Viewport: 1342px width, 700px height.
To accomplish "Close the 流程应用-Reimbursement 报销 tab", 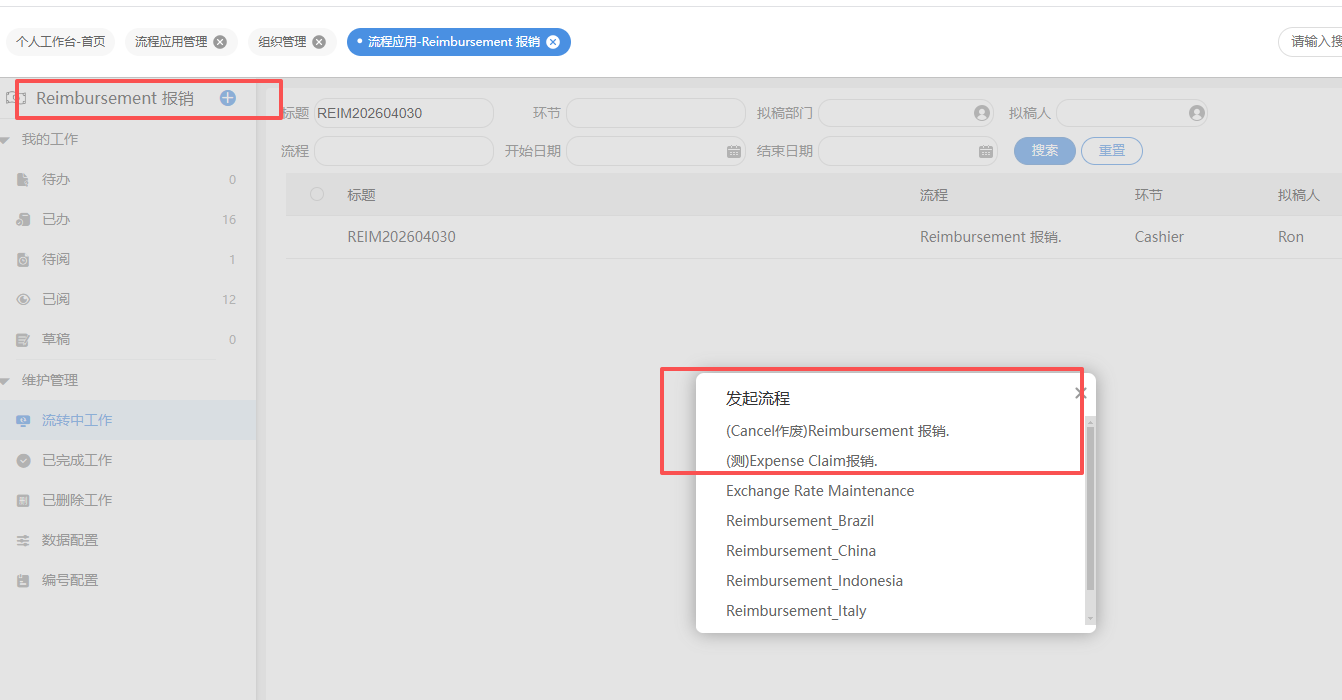I will click(553, 42).
